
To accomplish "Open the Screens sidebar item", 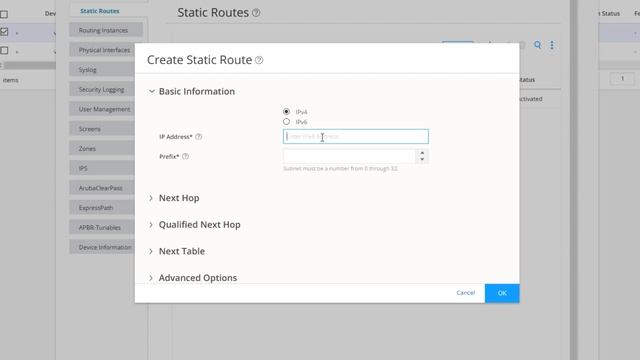I will click(102, 129).
